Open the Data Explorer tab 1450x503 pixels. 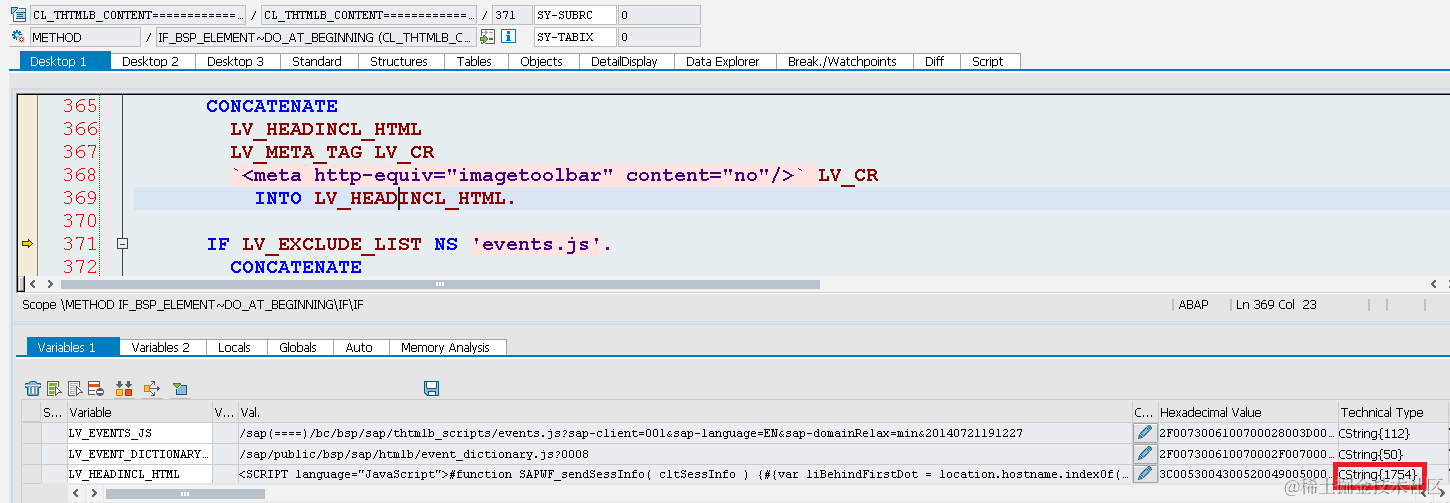723,61
